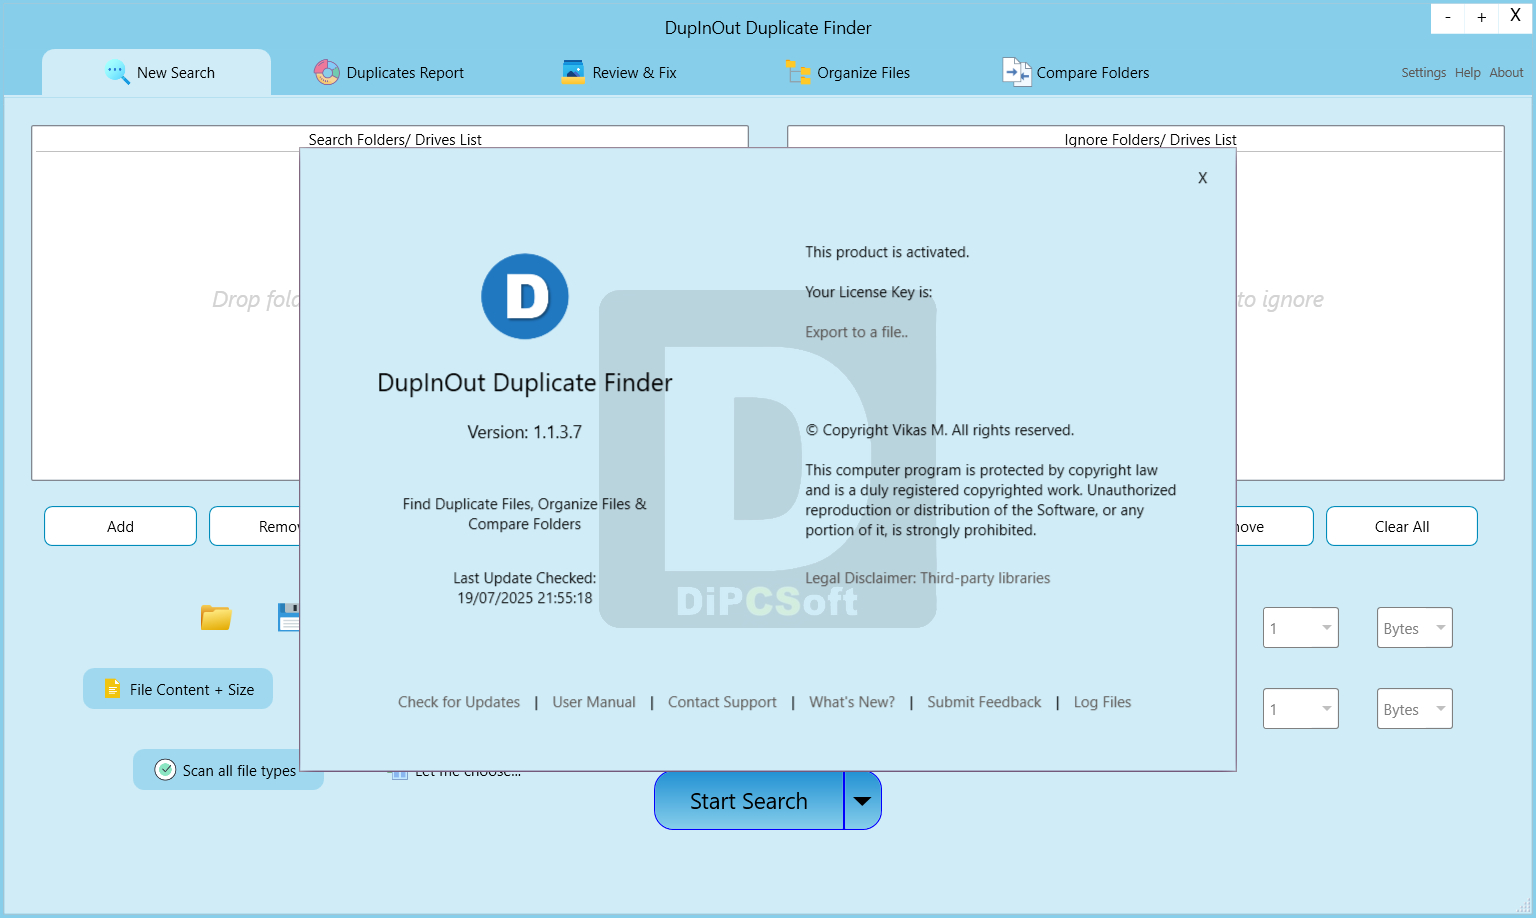Select the File Content + Size option
The image size is (1536, 918).
(x=178, y=689)
